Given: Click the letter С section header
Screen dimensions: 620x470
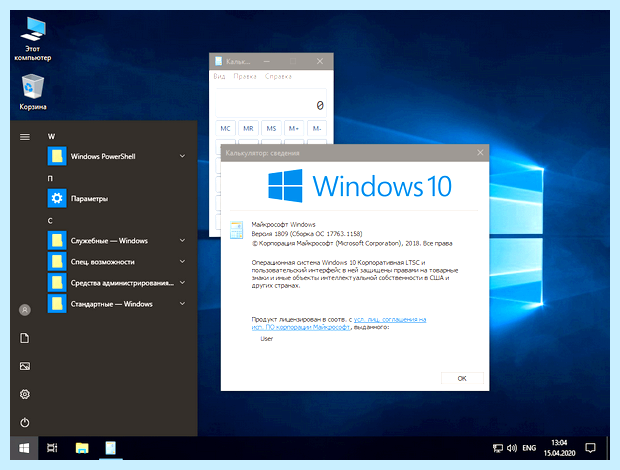Looking at the screenshot, I should (x=50, y=221).
